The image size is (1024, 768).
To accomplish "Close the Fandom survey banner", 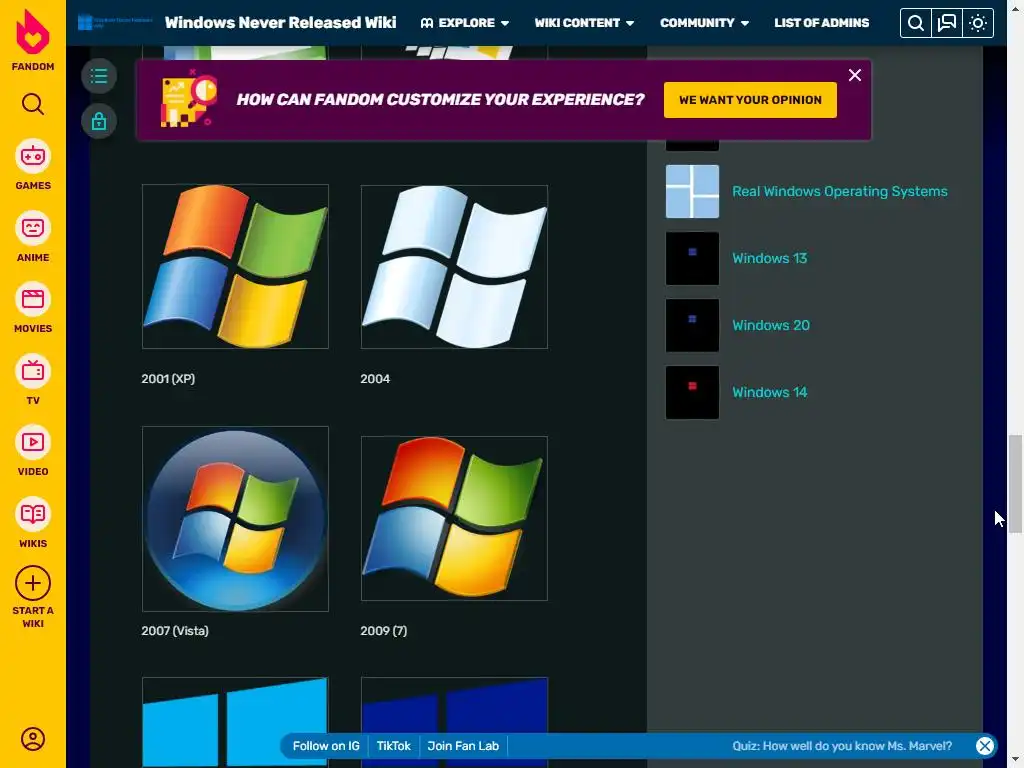I will pos(855,75).
